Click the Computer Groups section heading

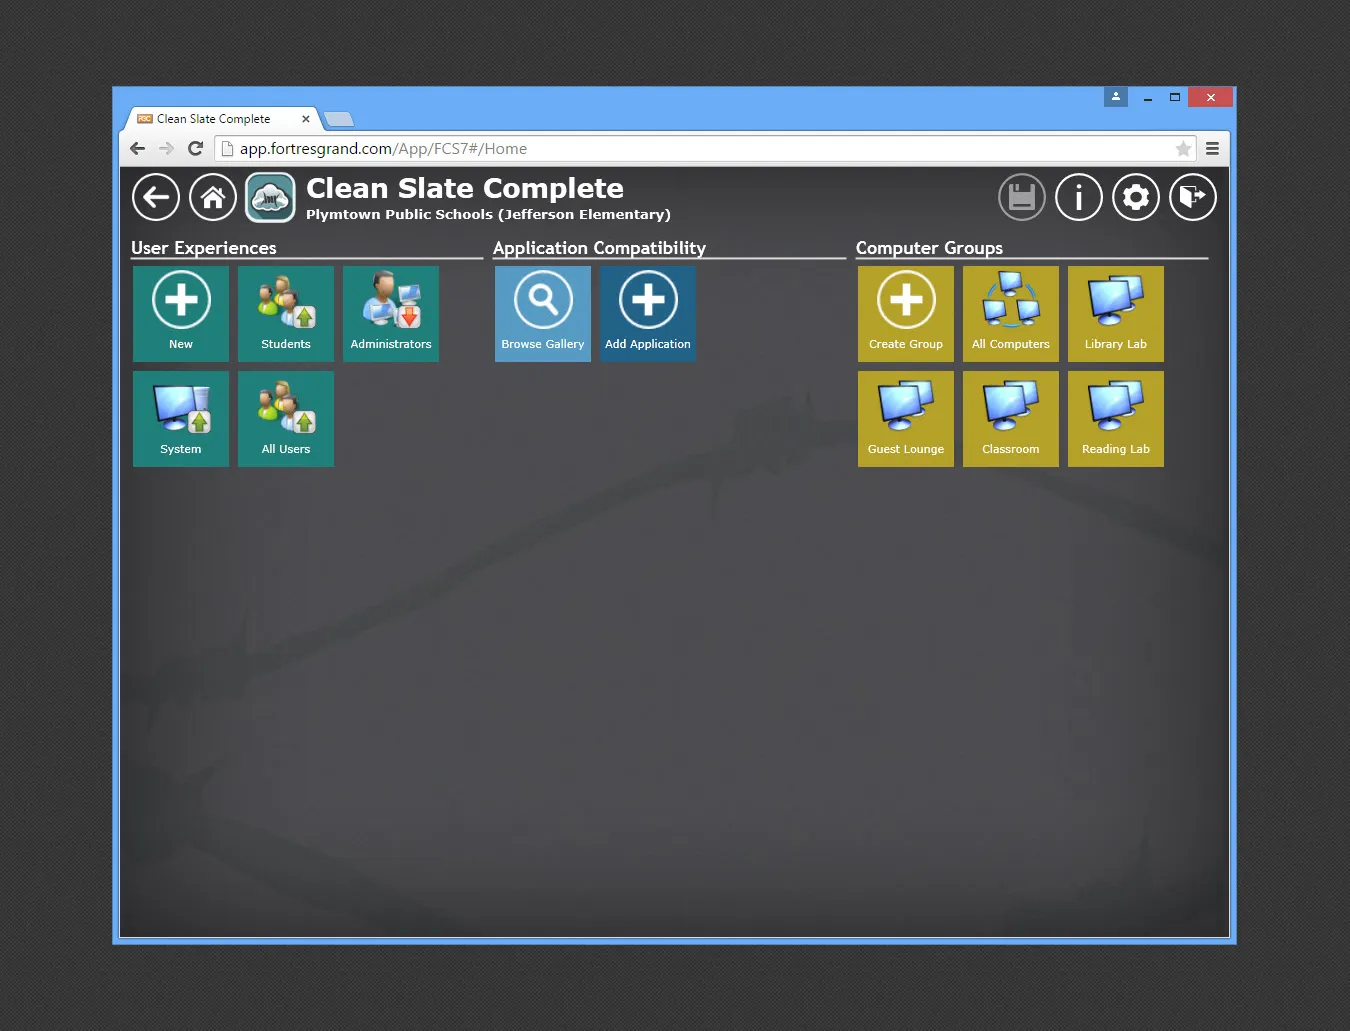(929, 248)
